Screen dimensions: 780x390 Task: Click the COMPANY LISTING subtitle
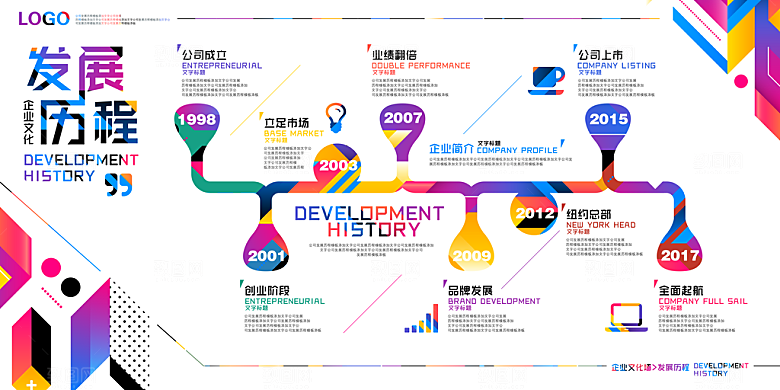click(x=616, y=66)
